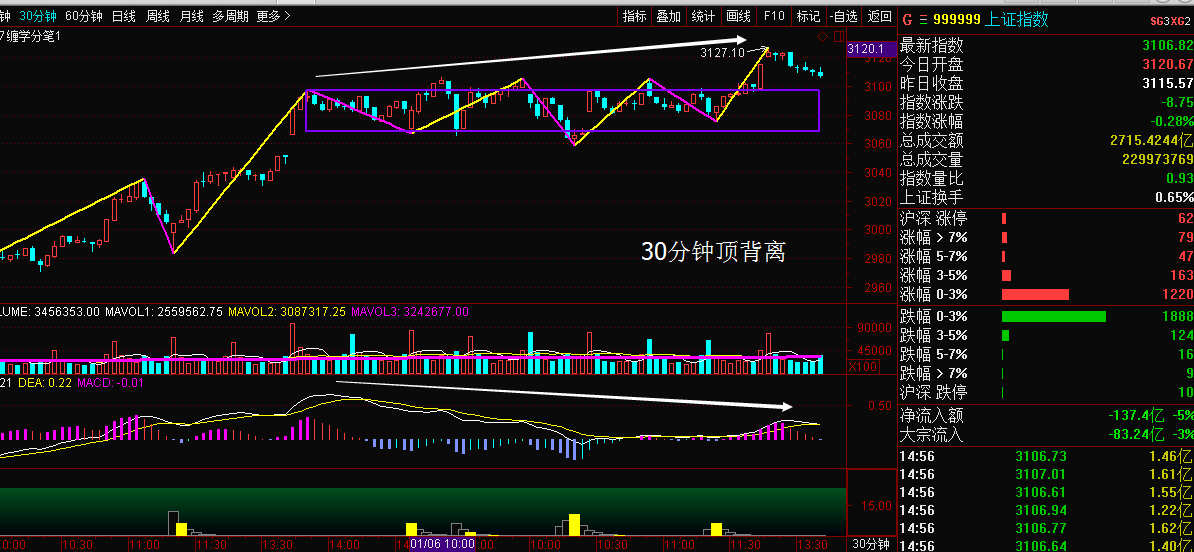Click the 净流入额 value -137.4亿
The image size is (1194, 552).
tap(1135, 416)
